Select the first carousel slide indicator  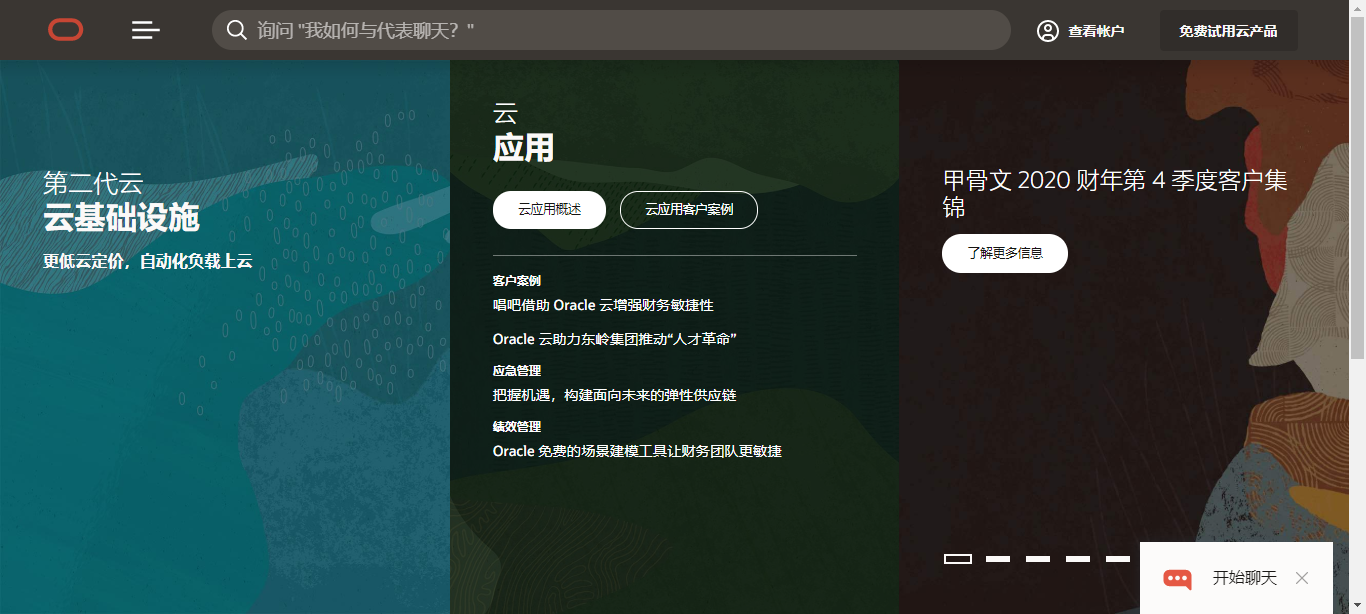point(957,559)
